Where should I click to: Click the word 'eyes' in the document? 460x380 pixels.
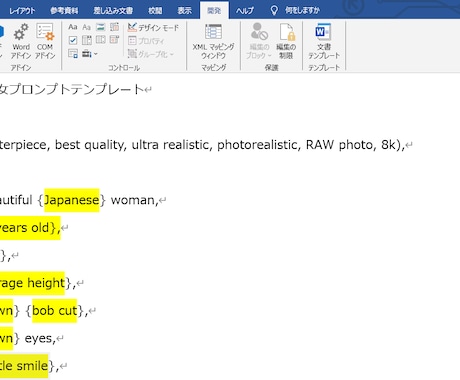pyautogui.click(x=38, y=339)
